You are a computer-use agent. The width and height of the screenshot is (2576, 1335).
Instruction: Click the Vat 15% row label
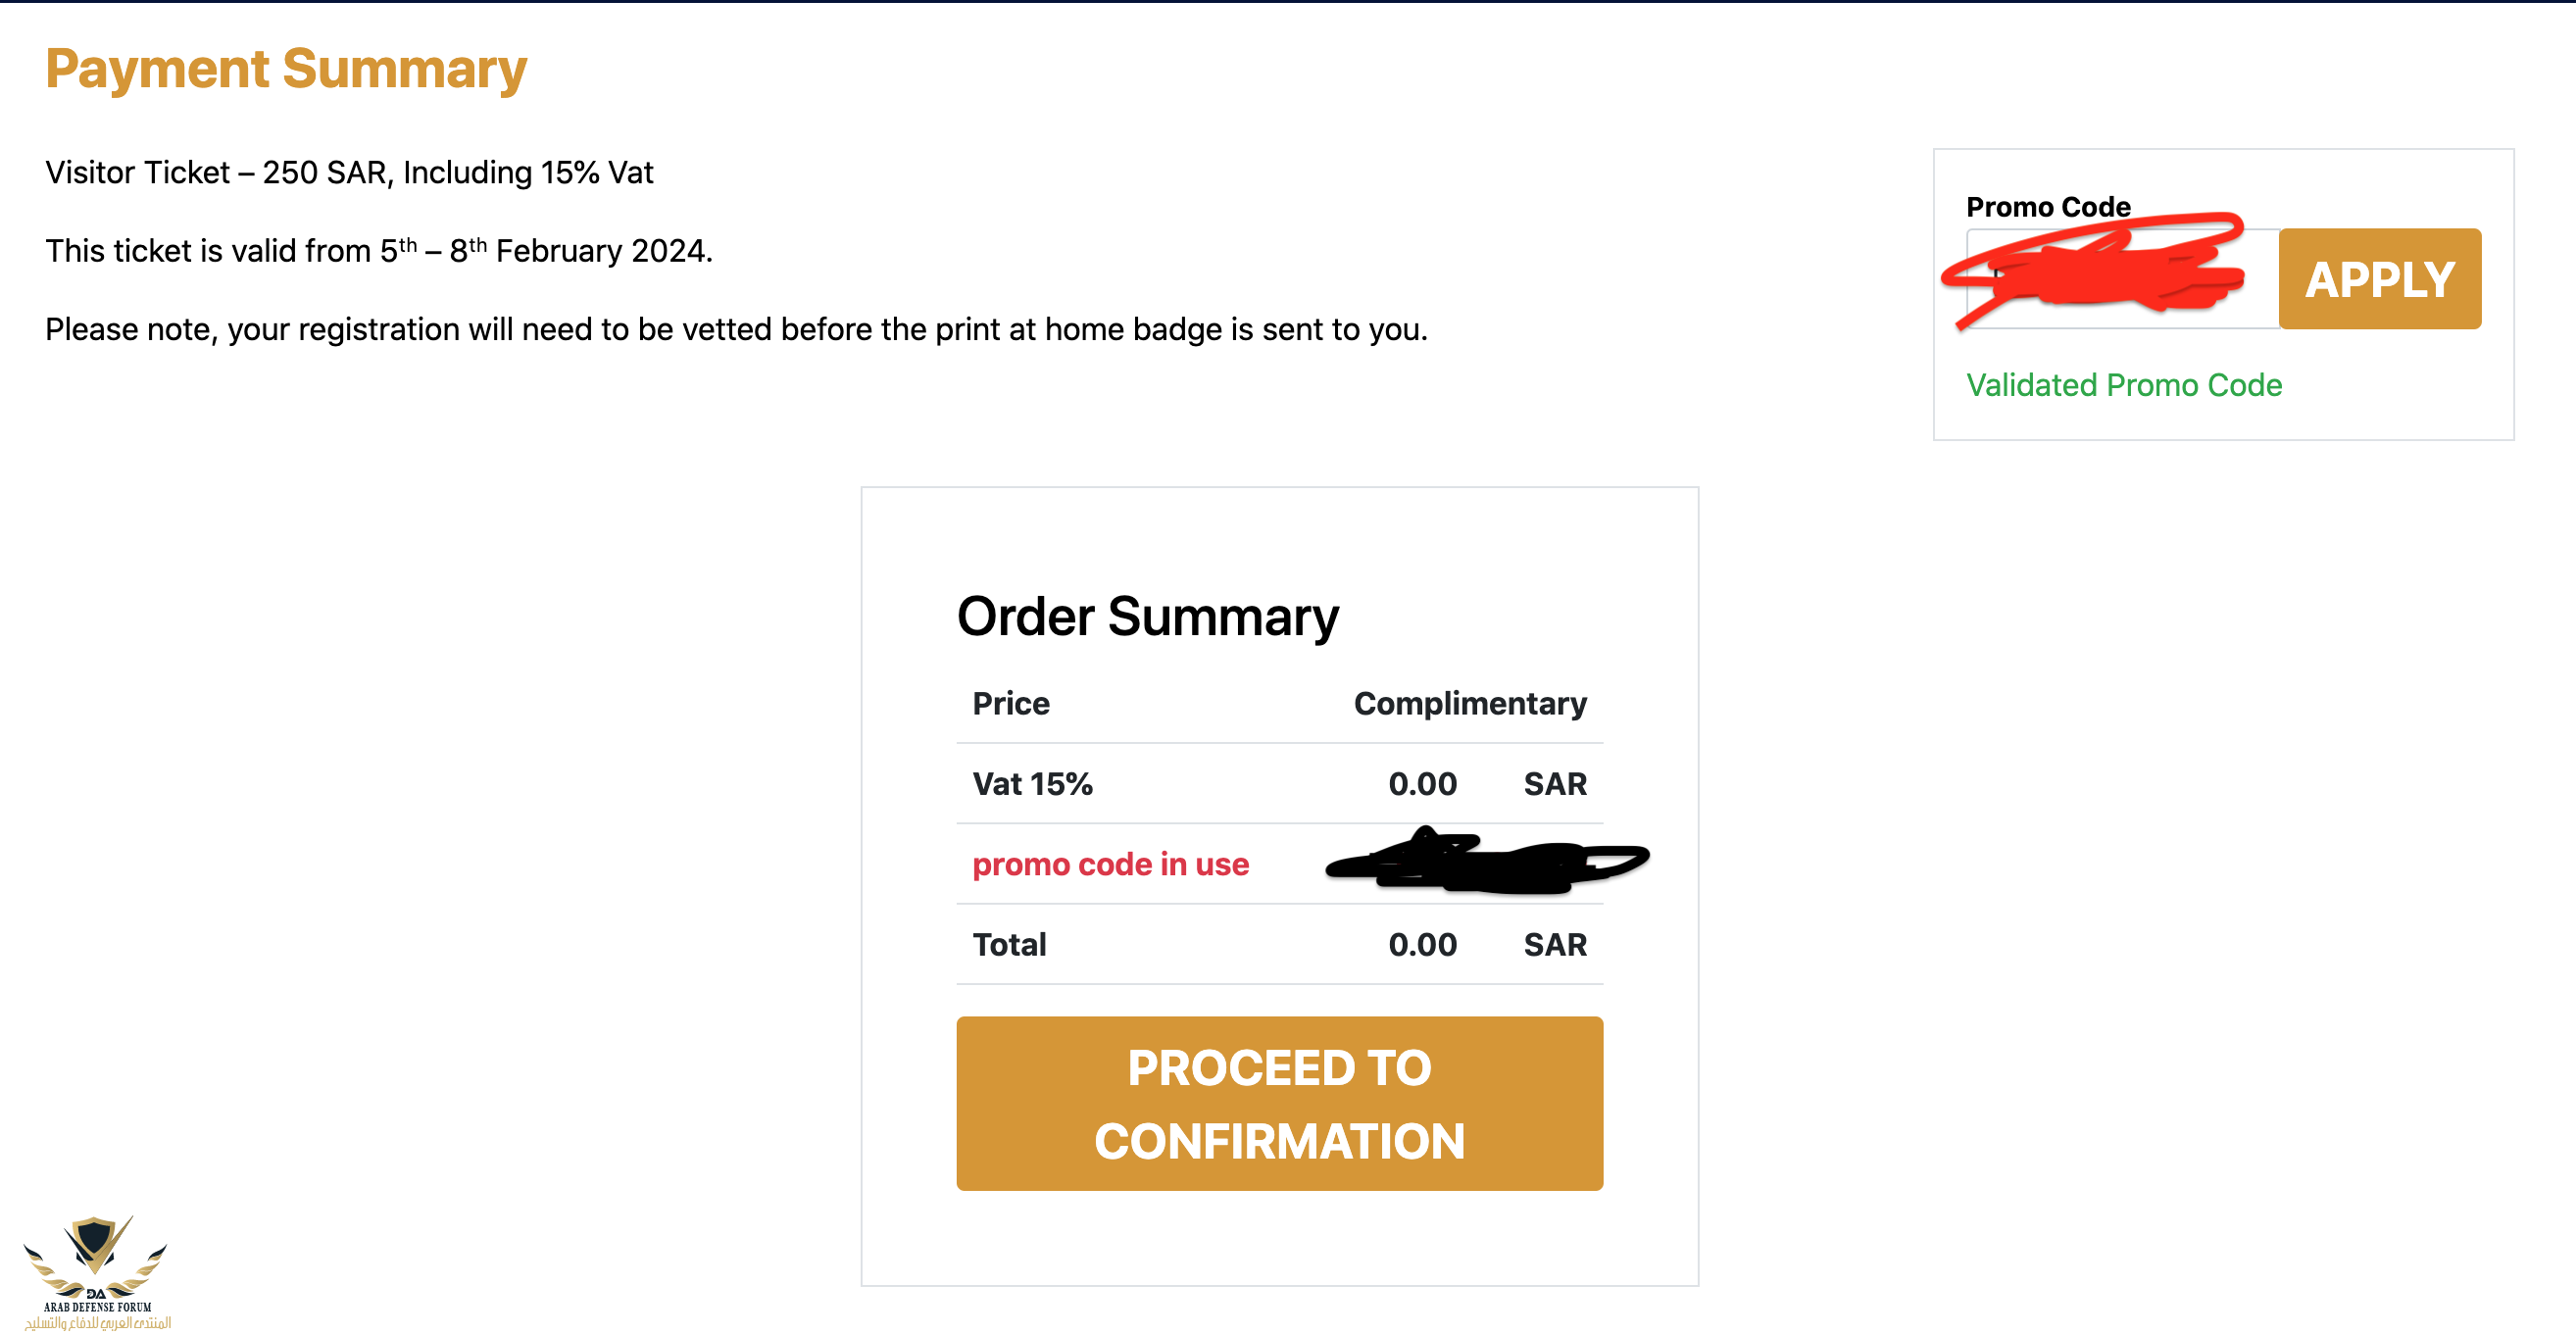pos(1032,783)
